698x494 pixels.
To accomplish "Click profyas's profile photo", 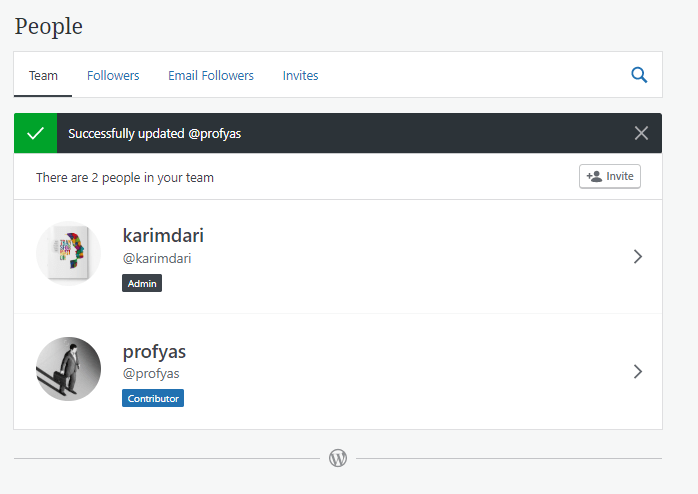I will coord(68,369).
